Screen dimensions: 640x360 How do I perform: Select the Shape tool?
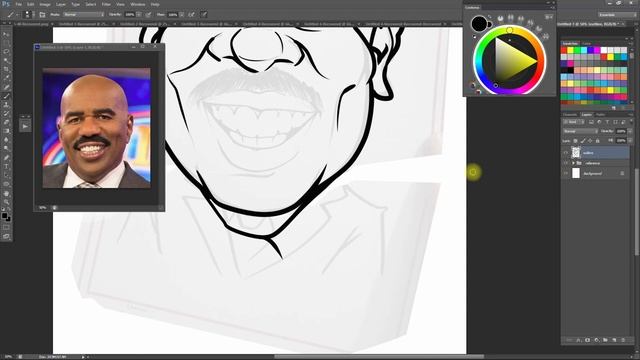click(6, 184)
